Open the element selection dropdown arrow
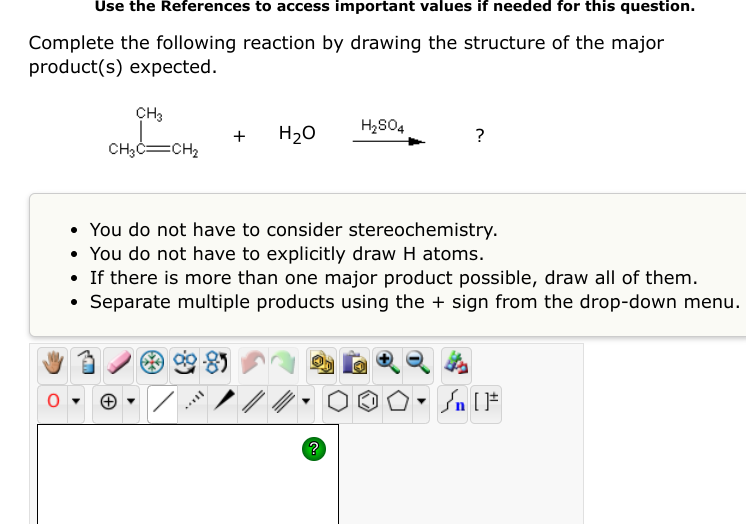Image resolution: width=746 pixels, height=524 pixels. [76, 402]
